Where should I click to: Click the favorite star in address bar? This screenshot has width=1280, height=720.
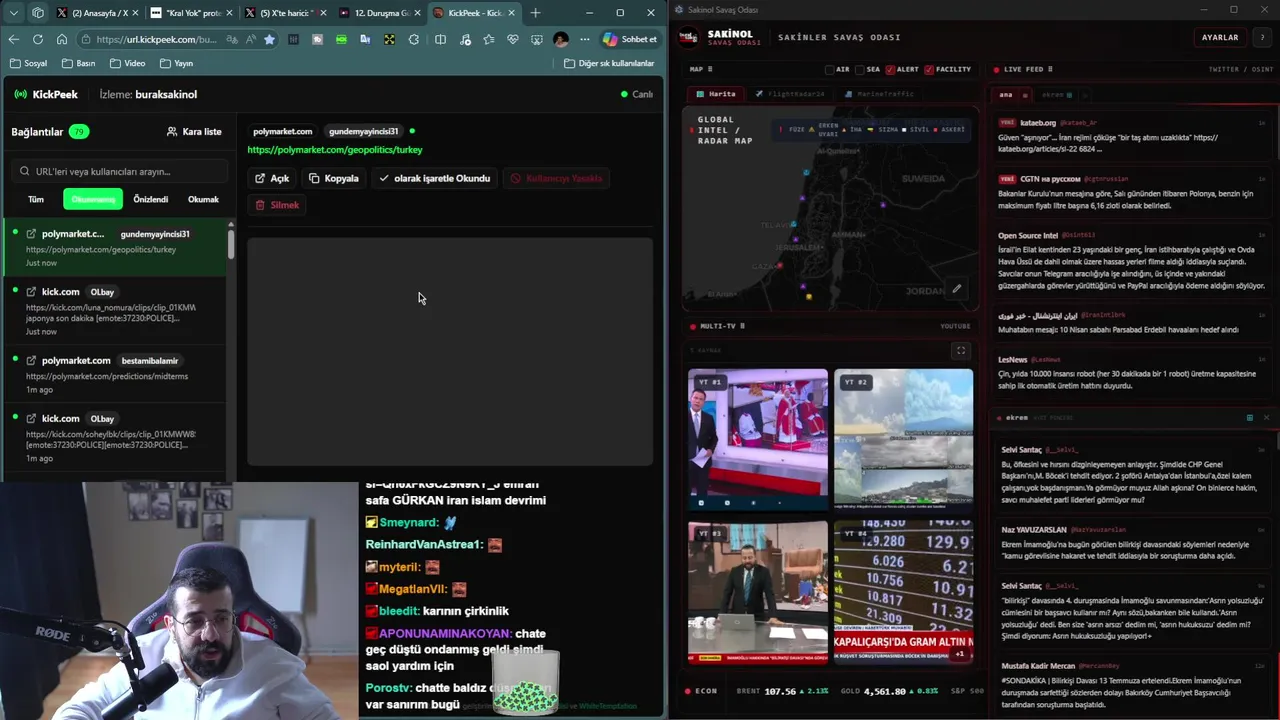coord(269,39)
